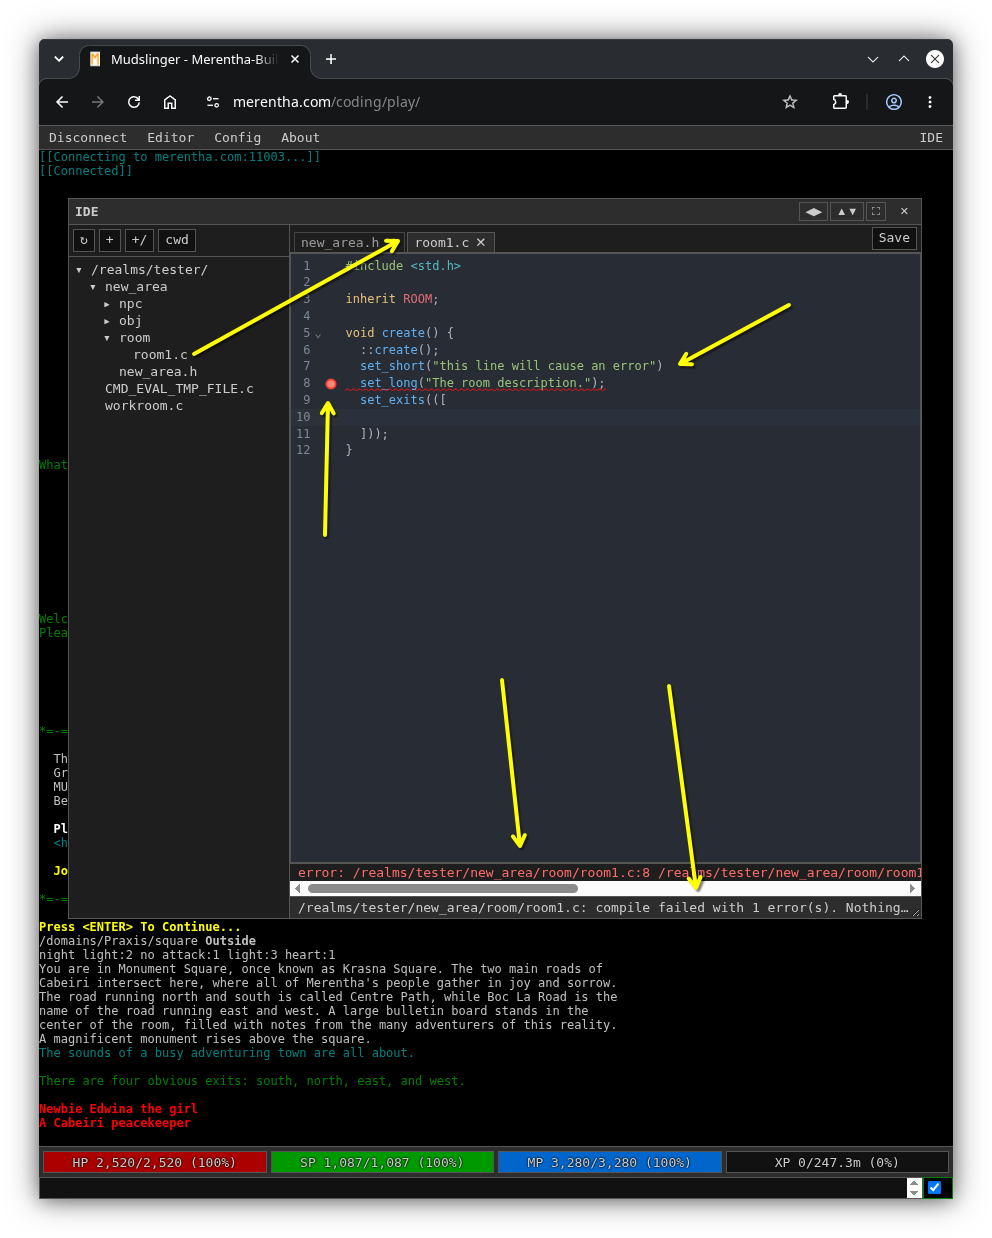Open CMD_EVAL_TMP_FILE.c in file tree

pyautogui.click(x=179, y=389)
